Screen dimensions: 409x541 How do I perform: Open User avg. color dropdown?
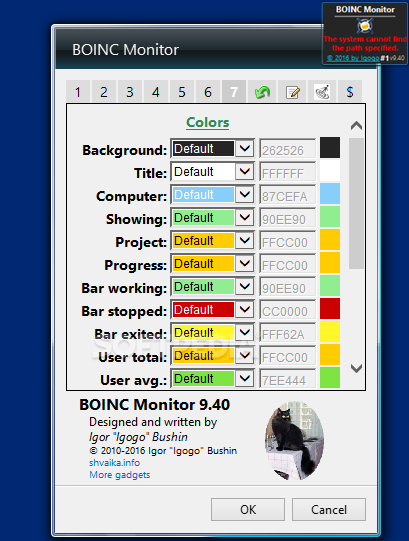(213, 378)
